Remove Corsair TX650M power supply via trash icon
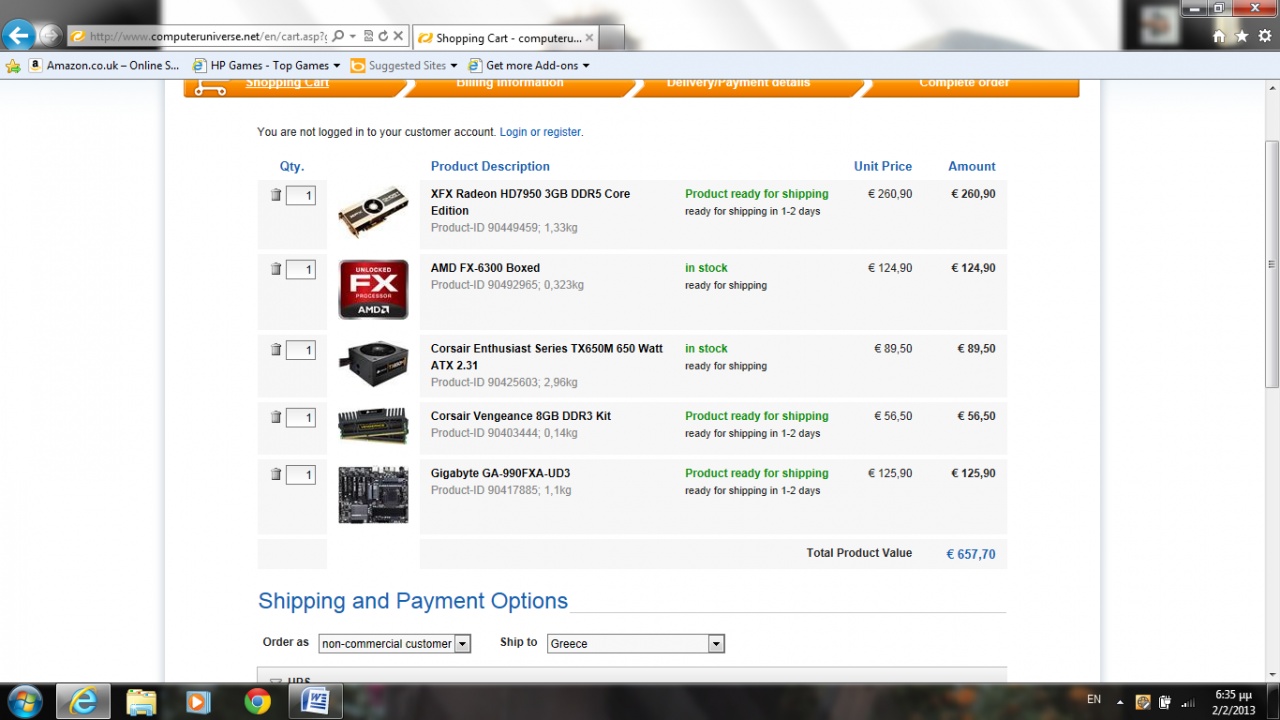1280x720 pixels. click(276, 350)
